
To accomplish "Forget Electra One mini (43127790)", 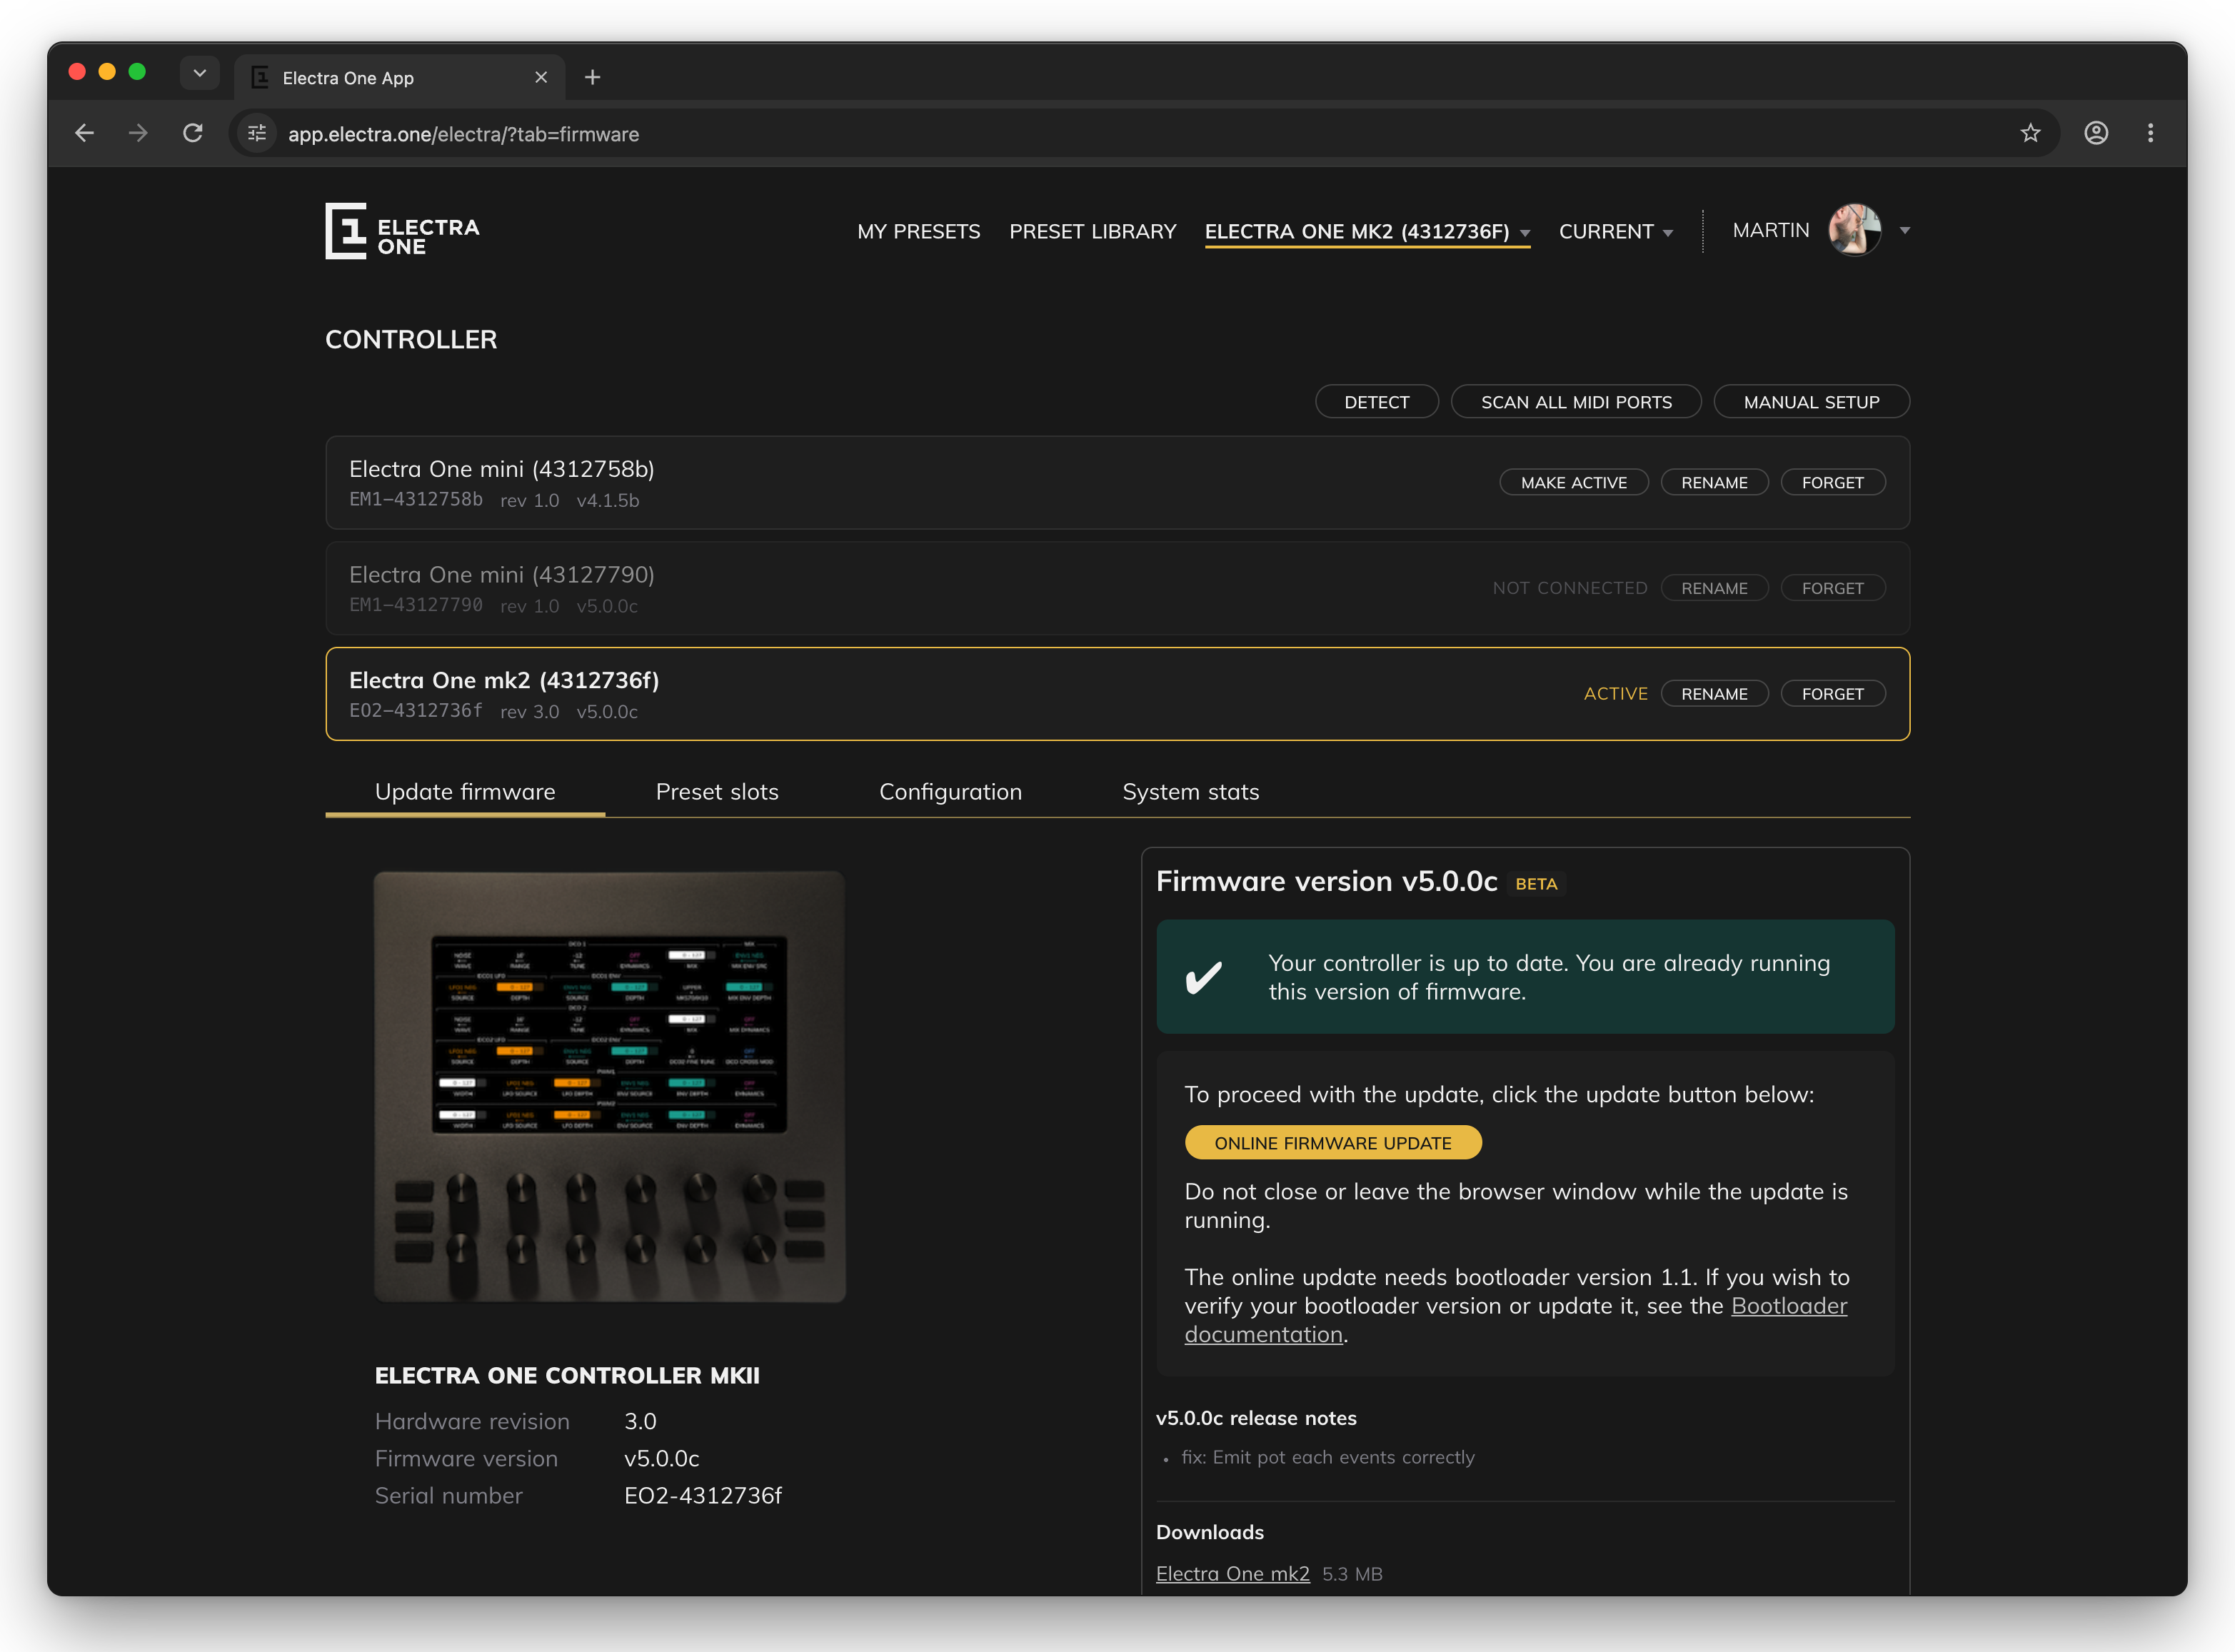I will 1832,588.
